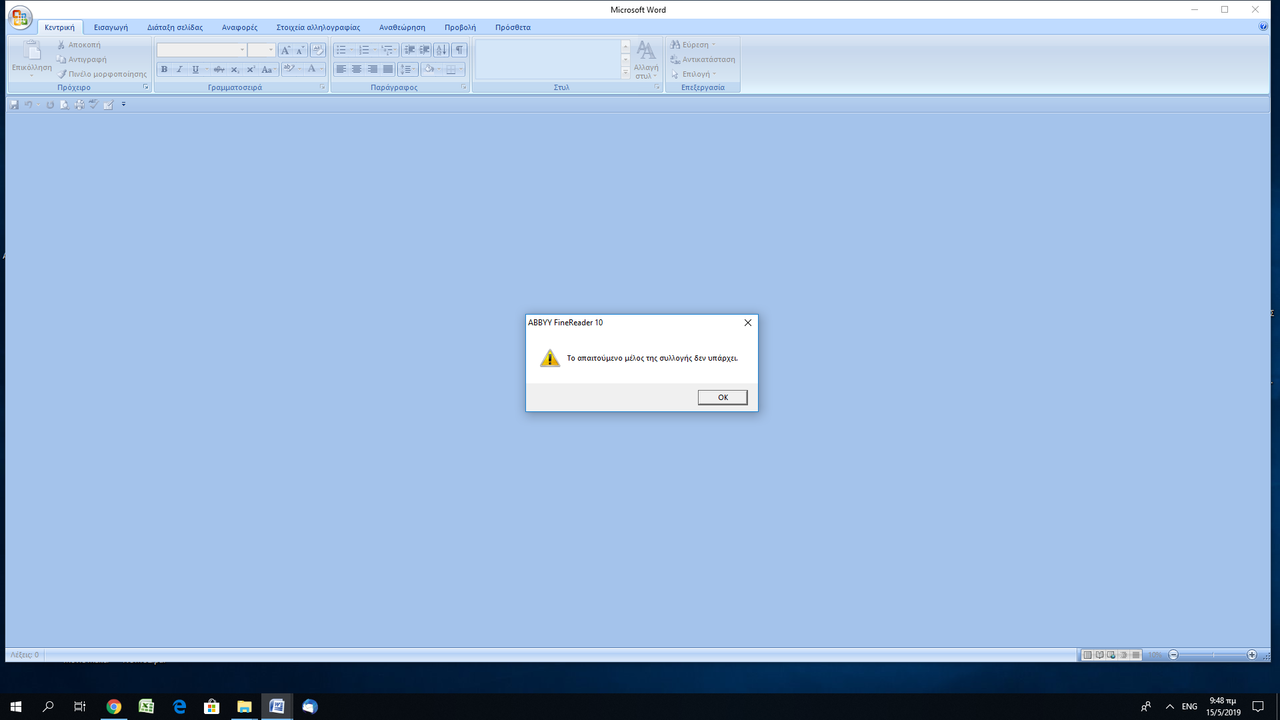The height and width of the screenshot is (720, 1280).
Task: Click Πινέλο μορφοποίησης format painter
Action: point(102,74)
